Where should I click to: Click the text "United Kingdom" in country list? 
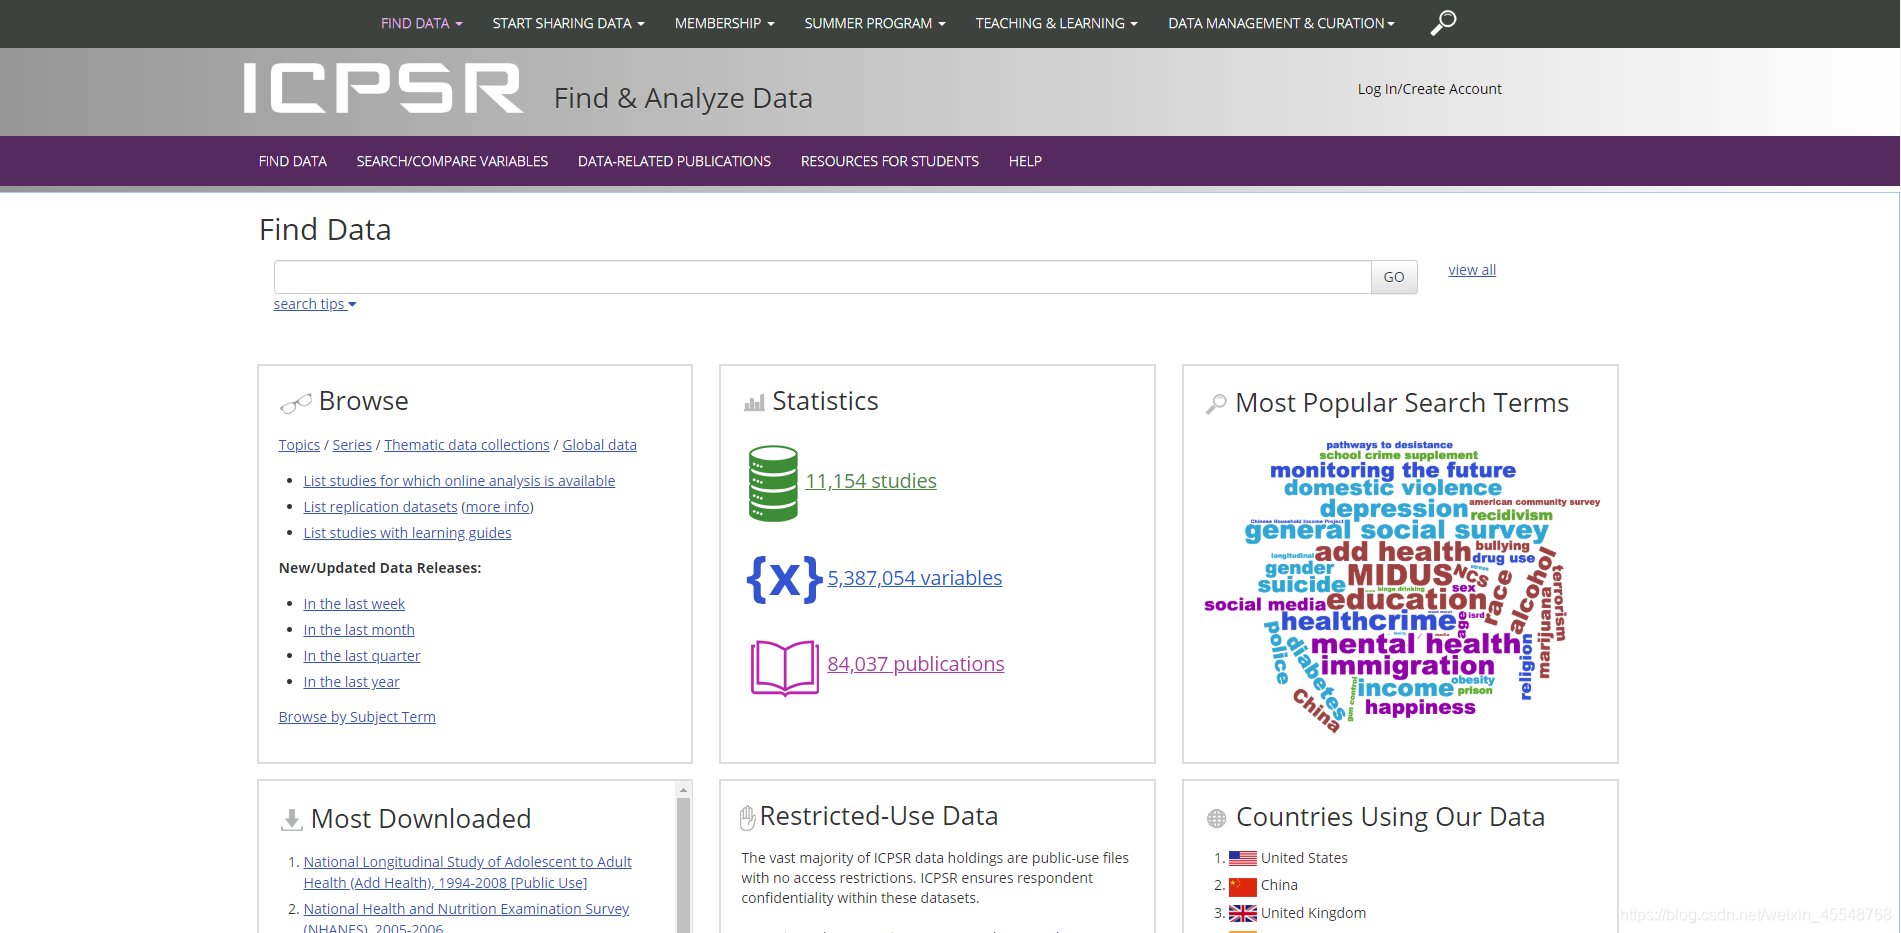click(1313, 913)
